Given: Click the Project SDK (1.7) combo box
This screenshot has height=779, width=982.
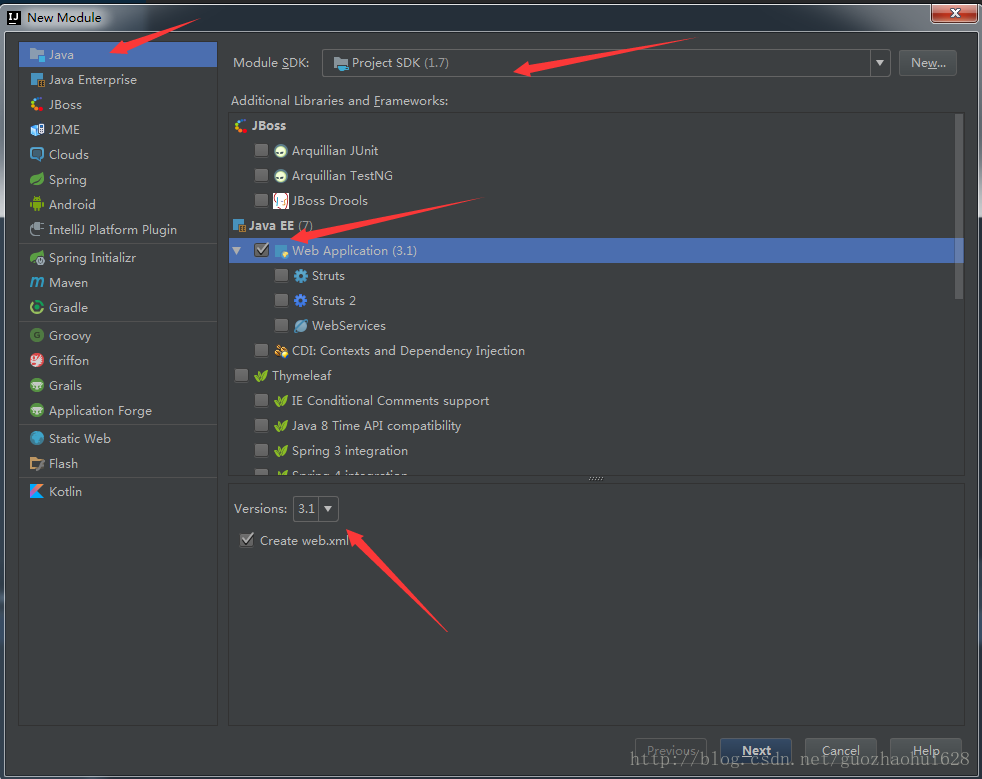Looking at the screenshot, I should click(x=606, y=63).
